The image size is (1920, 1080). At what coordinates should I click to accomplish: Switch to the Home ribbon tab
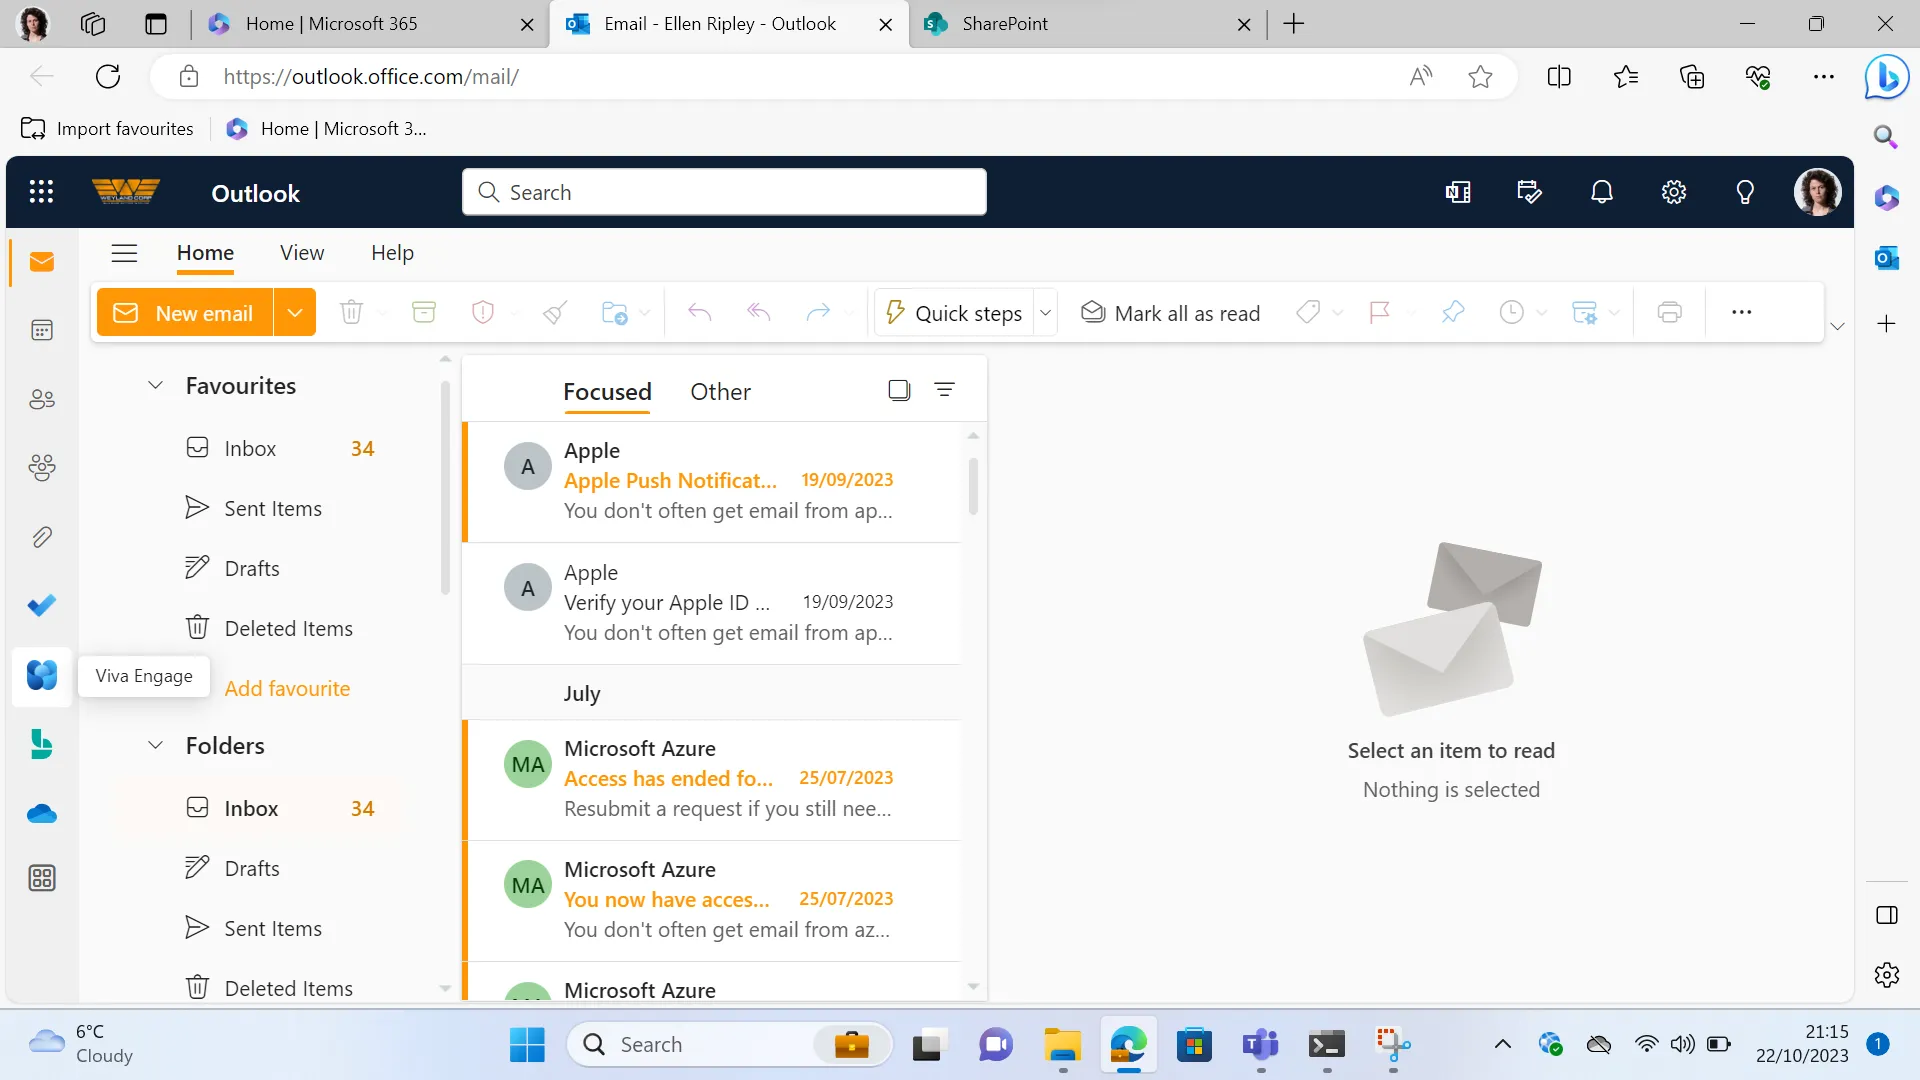(205, 253)
